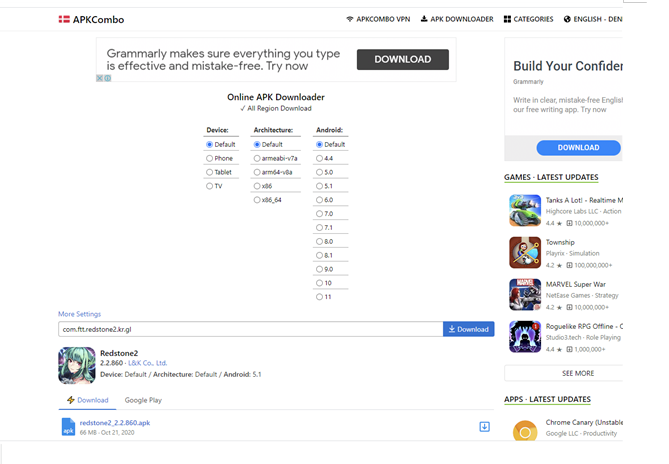This screenshot has height=464, width=669.
Task: Open APKCombo VPN menu item
Action: 378,19
